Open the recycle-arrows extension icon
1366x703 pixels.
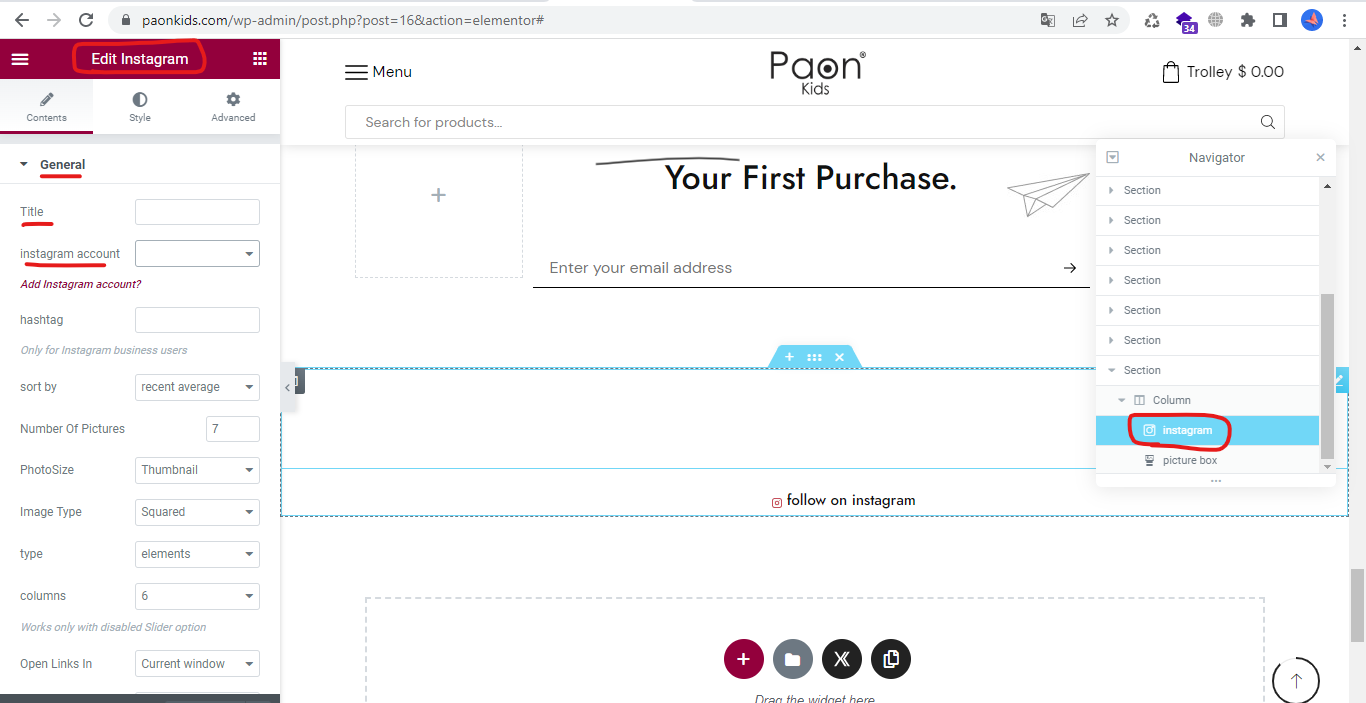click(1153, 20)
